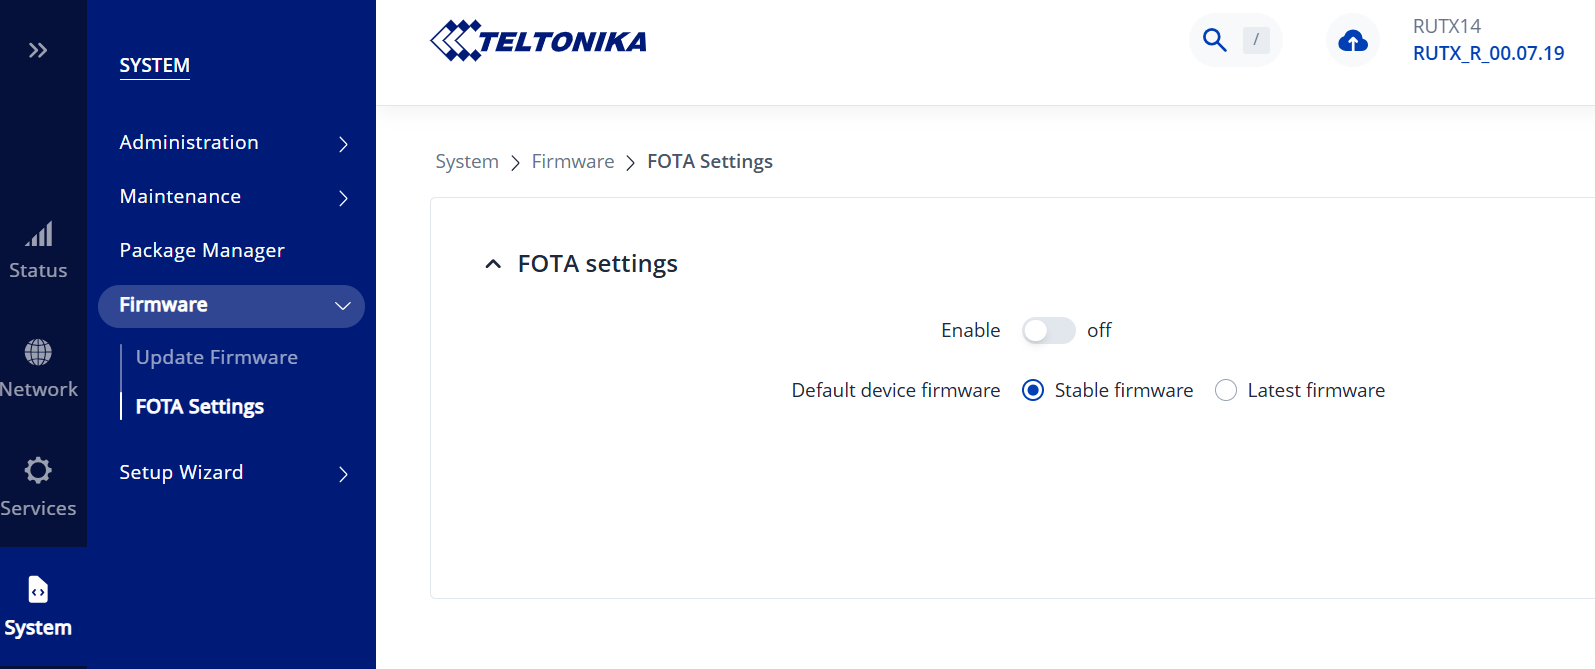
Task: Click Firmware in the breadcrumb
Action: click(x=573, y=162)
